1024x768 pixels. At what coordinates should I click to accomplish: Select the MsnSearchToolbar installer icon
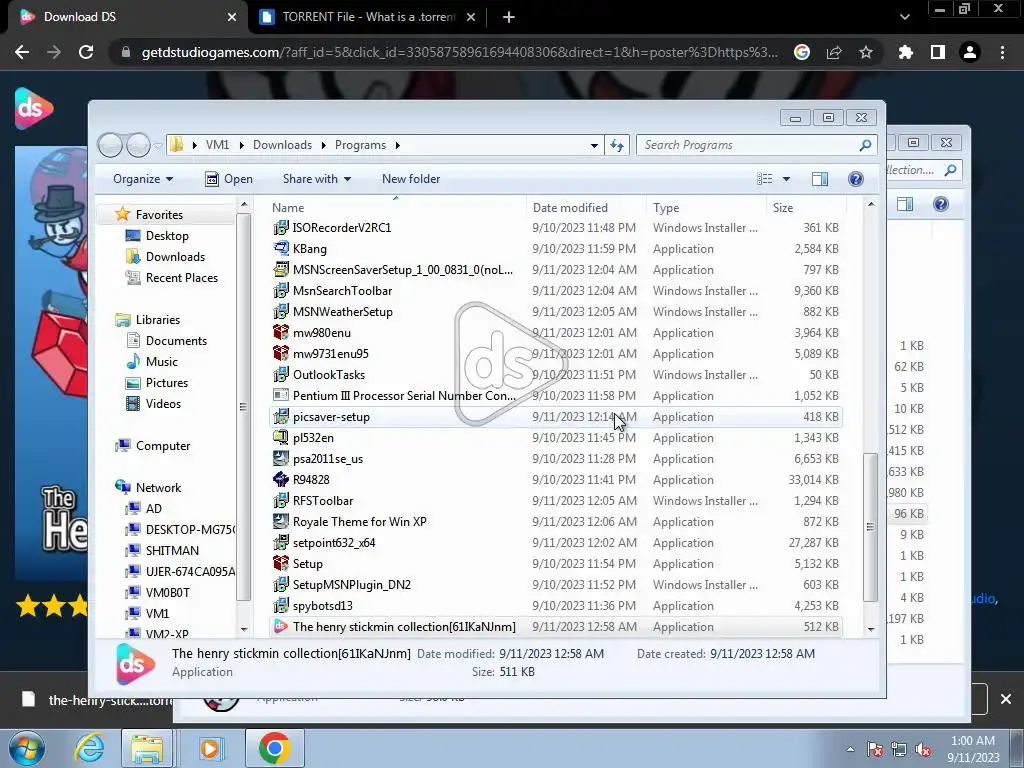click(281, 291)
